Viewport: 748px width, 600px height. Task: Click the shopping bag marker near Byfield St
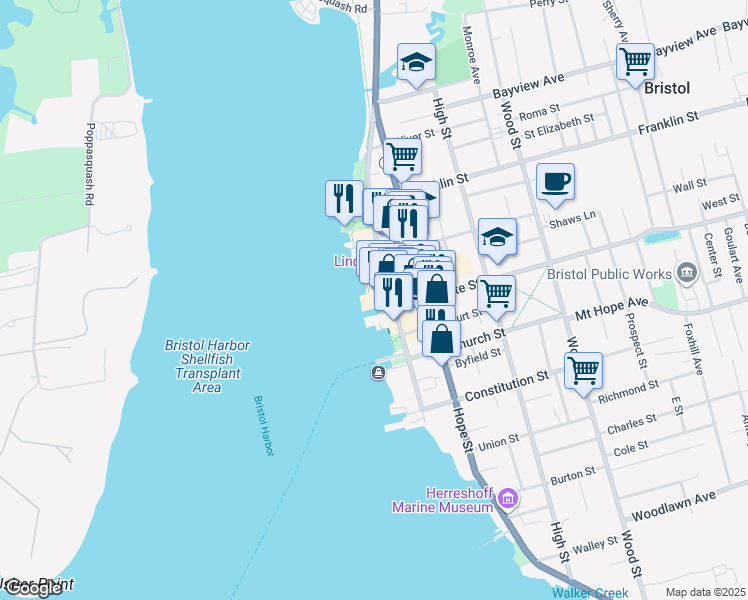pos(441,339)
